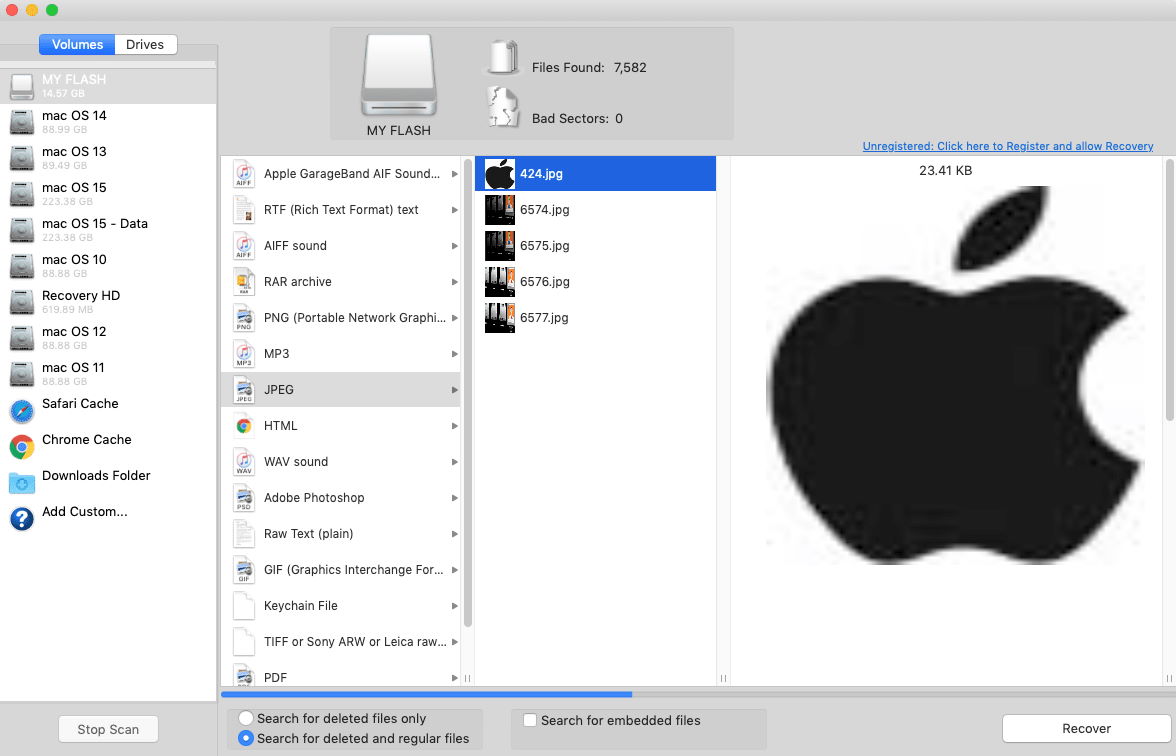Click the Recover button
The image size is (1176, 756).
[1086, 728]
